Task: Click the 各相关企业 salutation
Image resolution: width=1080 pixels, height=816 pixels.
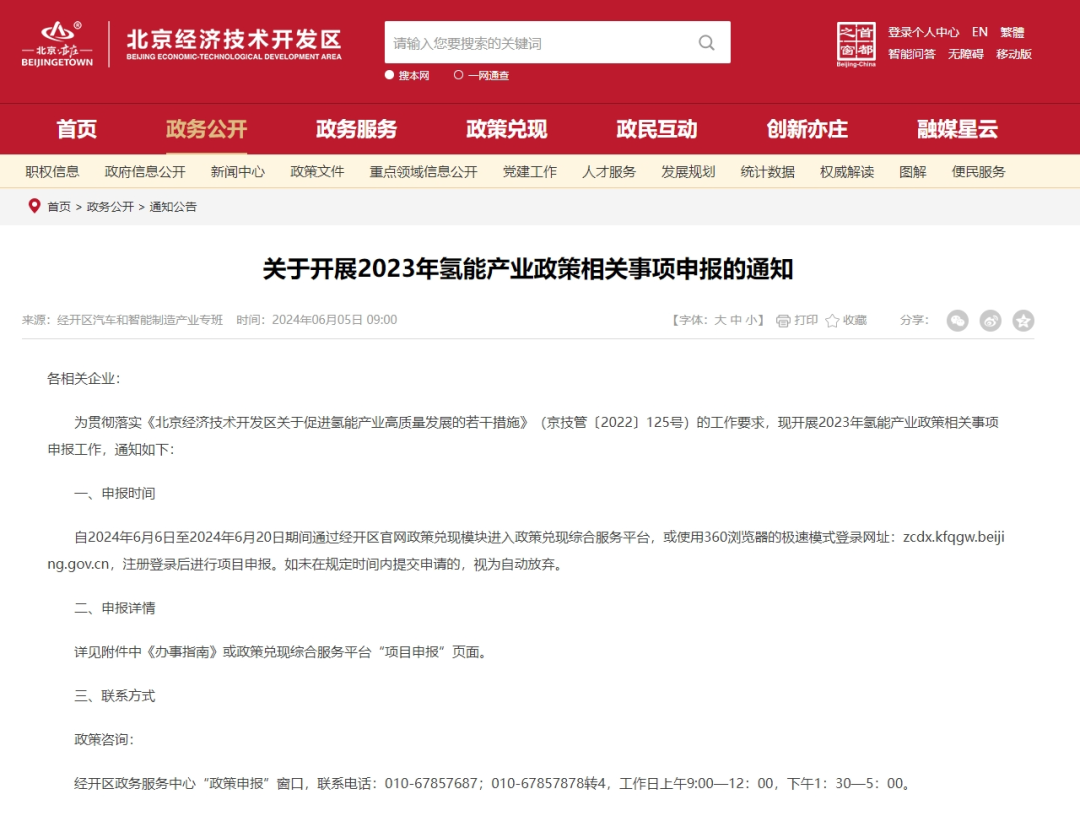Action: 83,378
